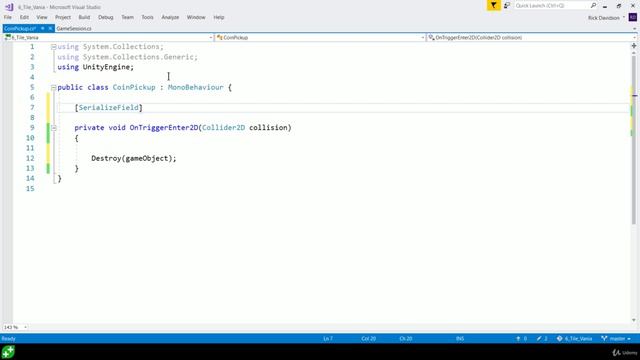Click the MonoBehaviour class name

click(196, 87)
